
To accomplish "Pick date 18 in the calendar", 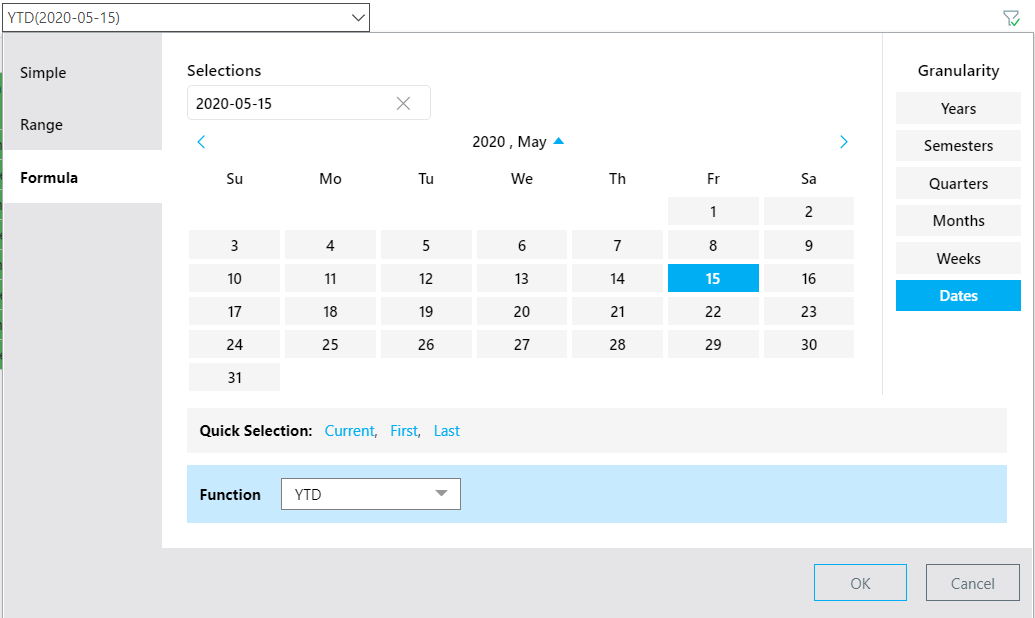I will point(330,311).
